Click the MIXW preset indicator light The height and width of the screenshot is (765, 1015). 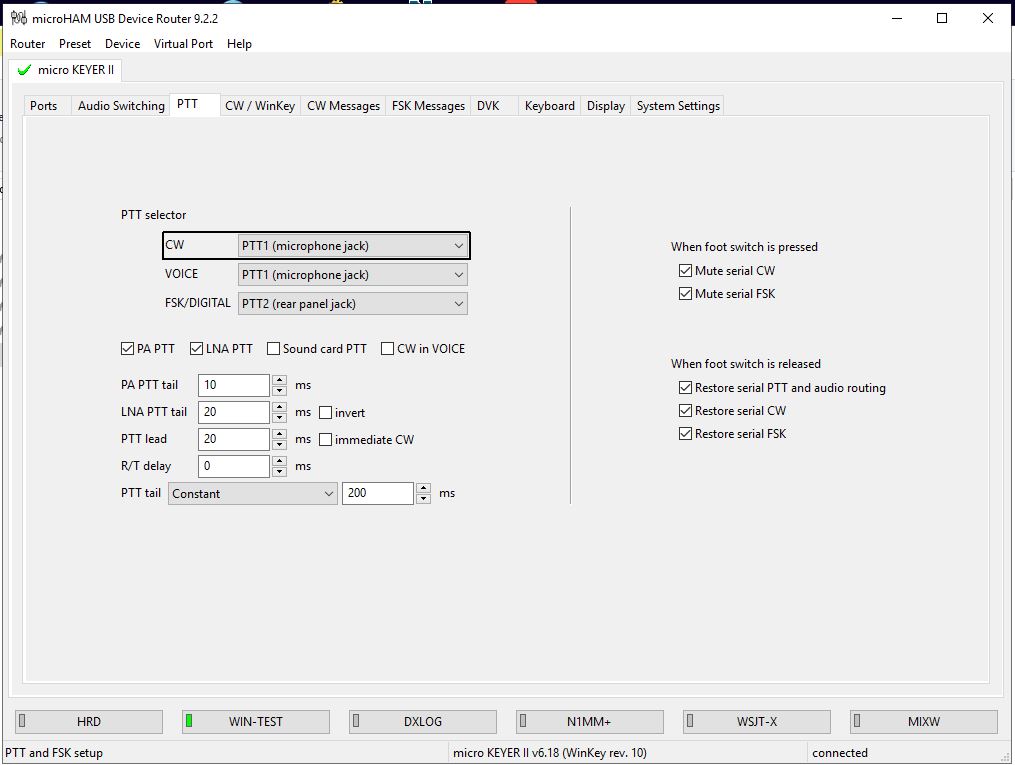click(857, 720)
